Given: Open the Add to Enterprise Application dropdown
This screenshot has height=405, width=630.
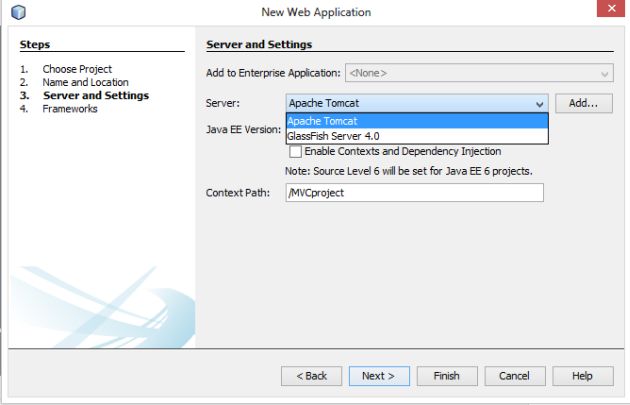Looking at the screenshot, I should point(605,73).
